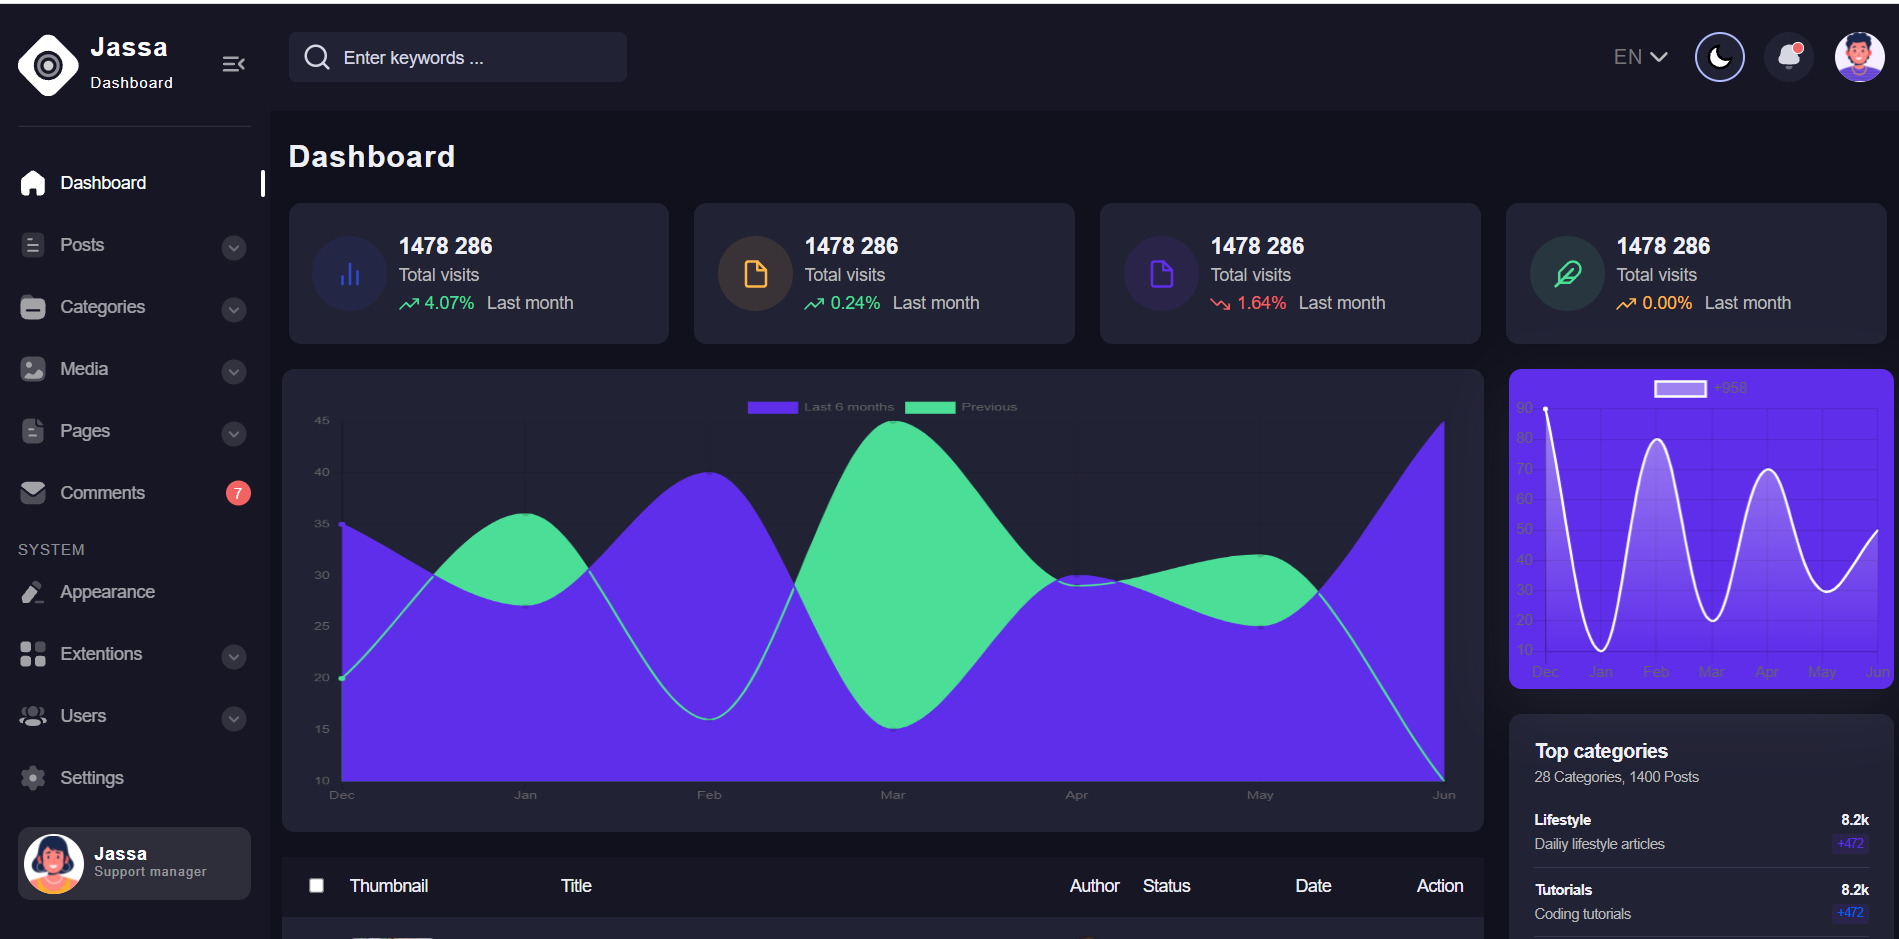Click the user avatar in the top right
This screenshot has height=939, width=1899.
coord(1859,57)
